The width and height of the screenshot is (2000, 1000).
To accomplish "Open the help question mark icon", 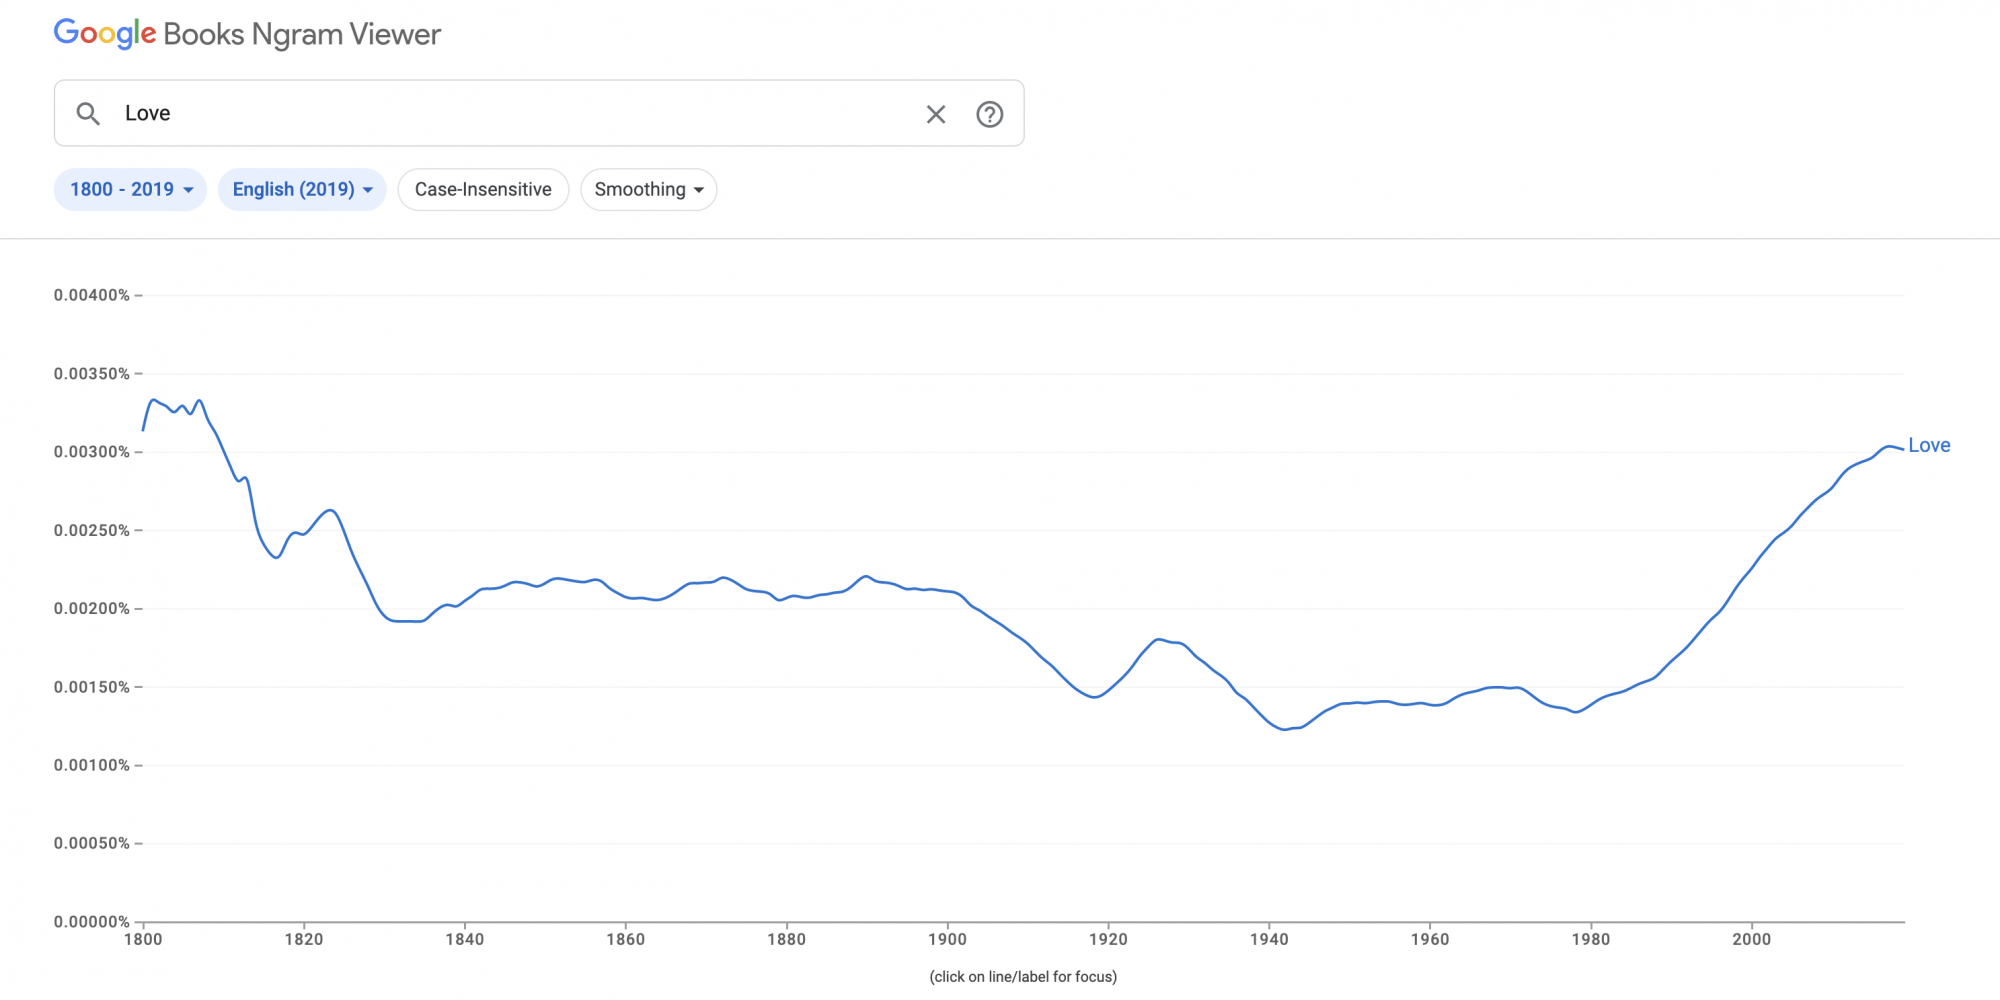I will coord(989,114).
